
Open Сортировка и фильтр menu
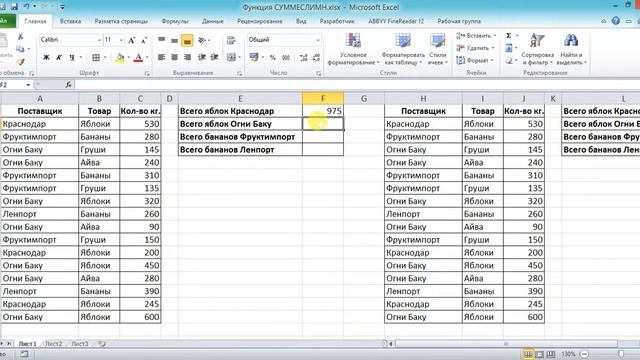538,49
